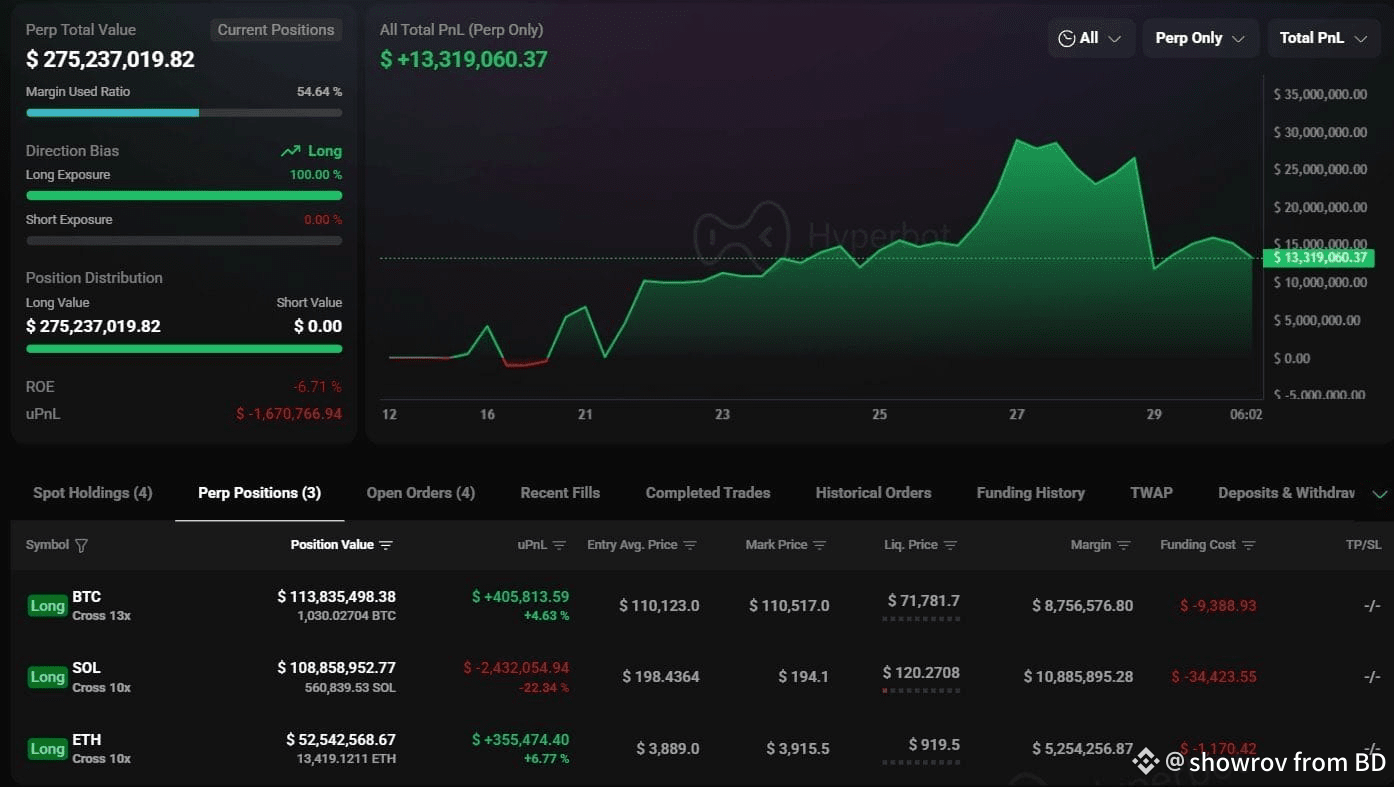Image resolution: width=1394 pixels, height=787 pixels.
Task: Select the SOL symbol name
Action: pyautogui.click(x=86, y=668)
